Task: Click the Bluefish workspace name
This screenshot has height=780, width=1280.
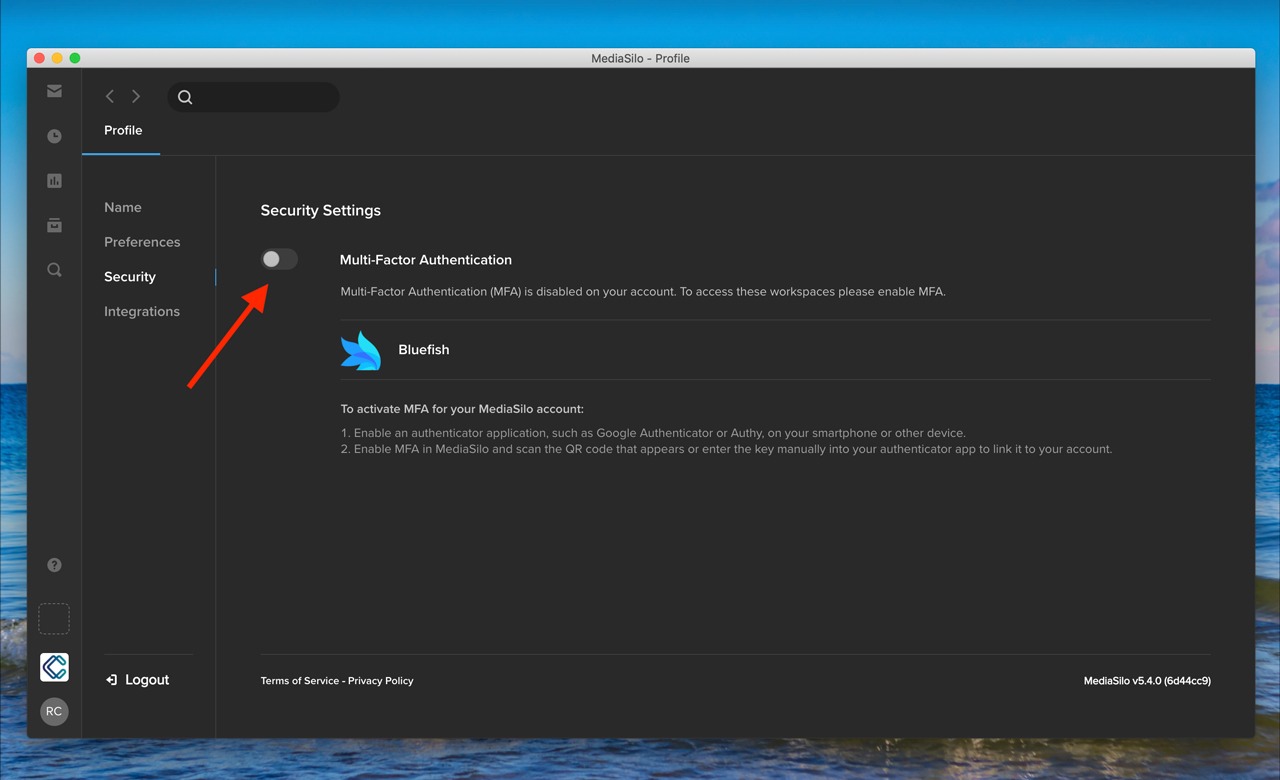Action: click(424, 350)
